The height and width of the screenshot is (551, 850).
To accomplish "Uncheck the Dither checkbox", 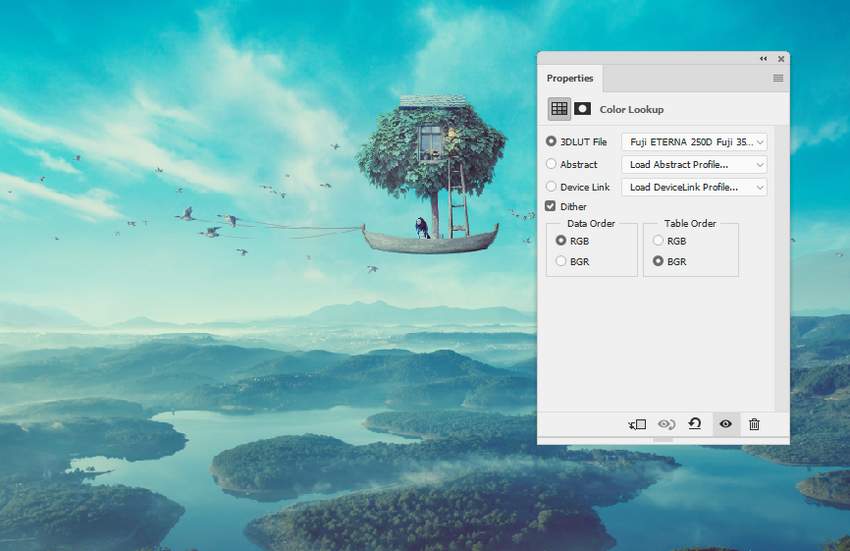I will 550,206.
